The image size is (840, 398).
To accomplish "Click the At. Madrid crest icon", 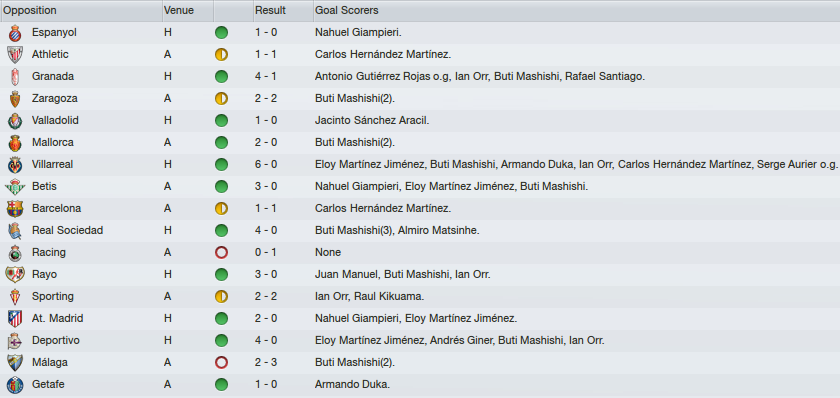I will [14, 319].
